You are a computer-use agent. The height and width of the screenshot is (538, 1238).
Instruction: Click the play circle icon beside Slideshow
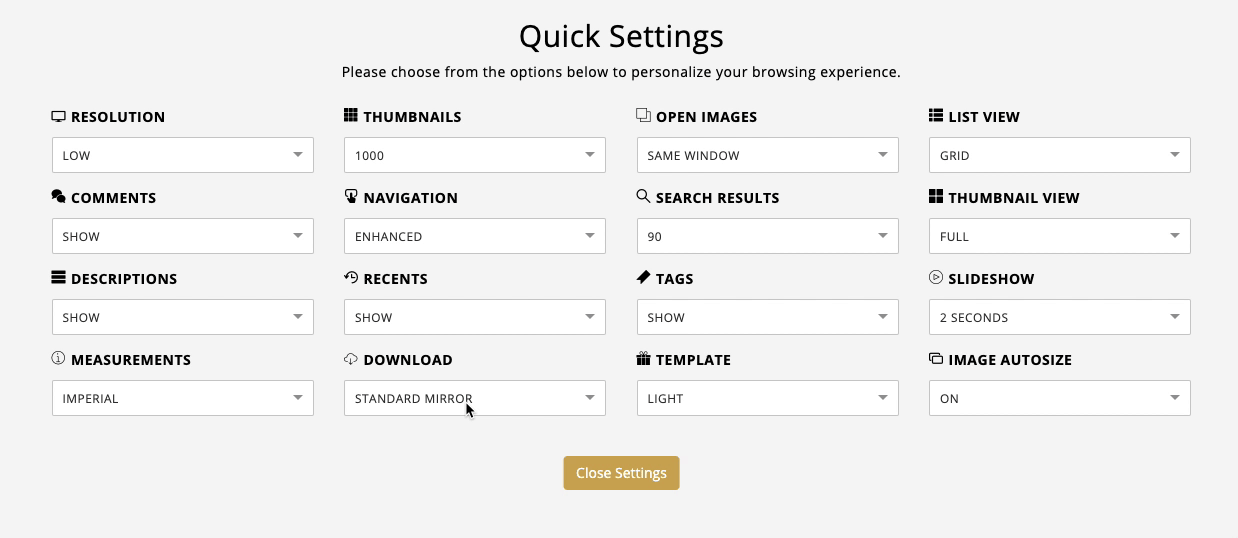pyautogui.click(x=936, y=278)
